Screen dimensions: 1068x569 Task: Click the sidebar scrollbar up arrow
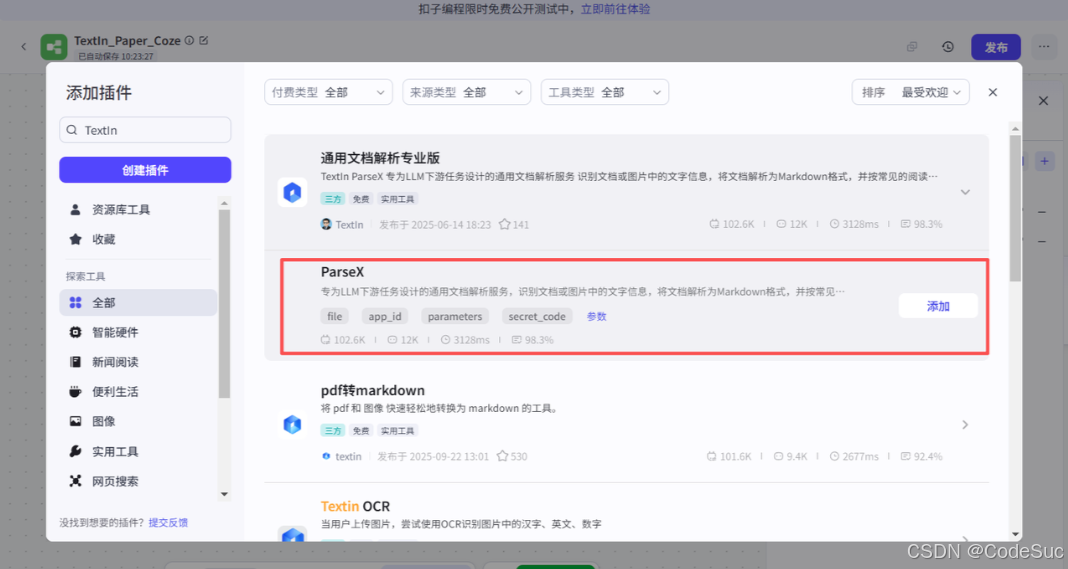(224, 203)
